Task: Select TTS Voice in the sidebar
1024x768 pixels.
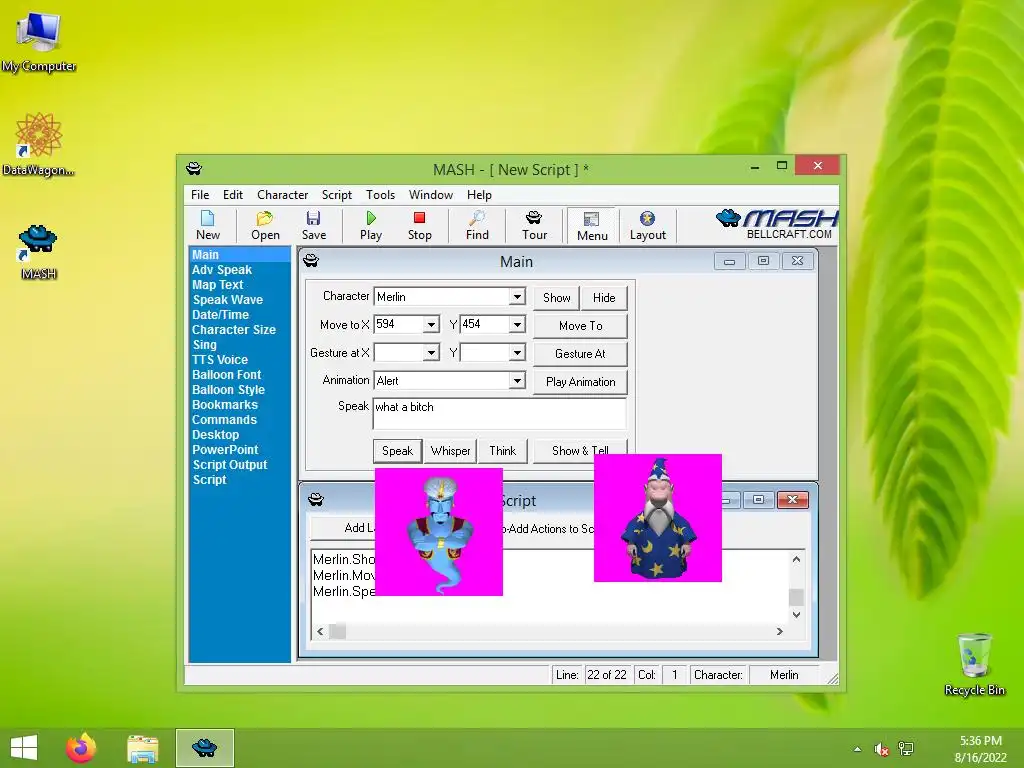Action: pos(220,360)
